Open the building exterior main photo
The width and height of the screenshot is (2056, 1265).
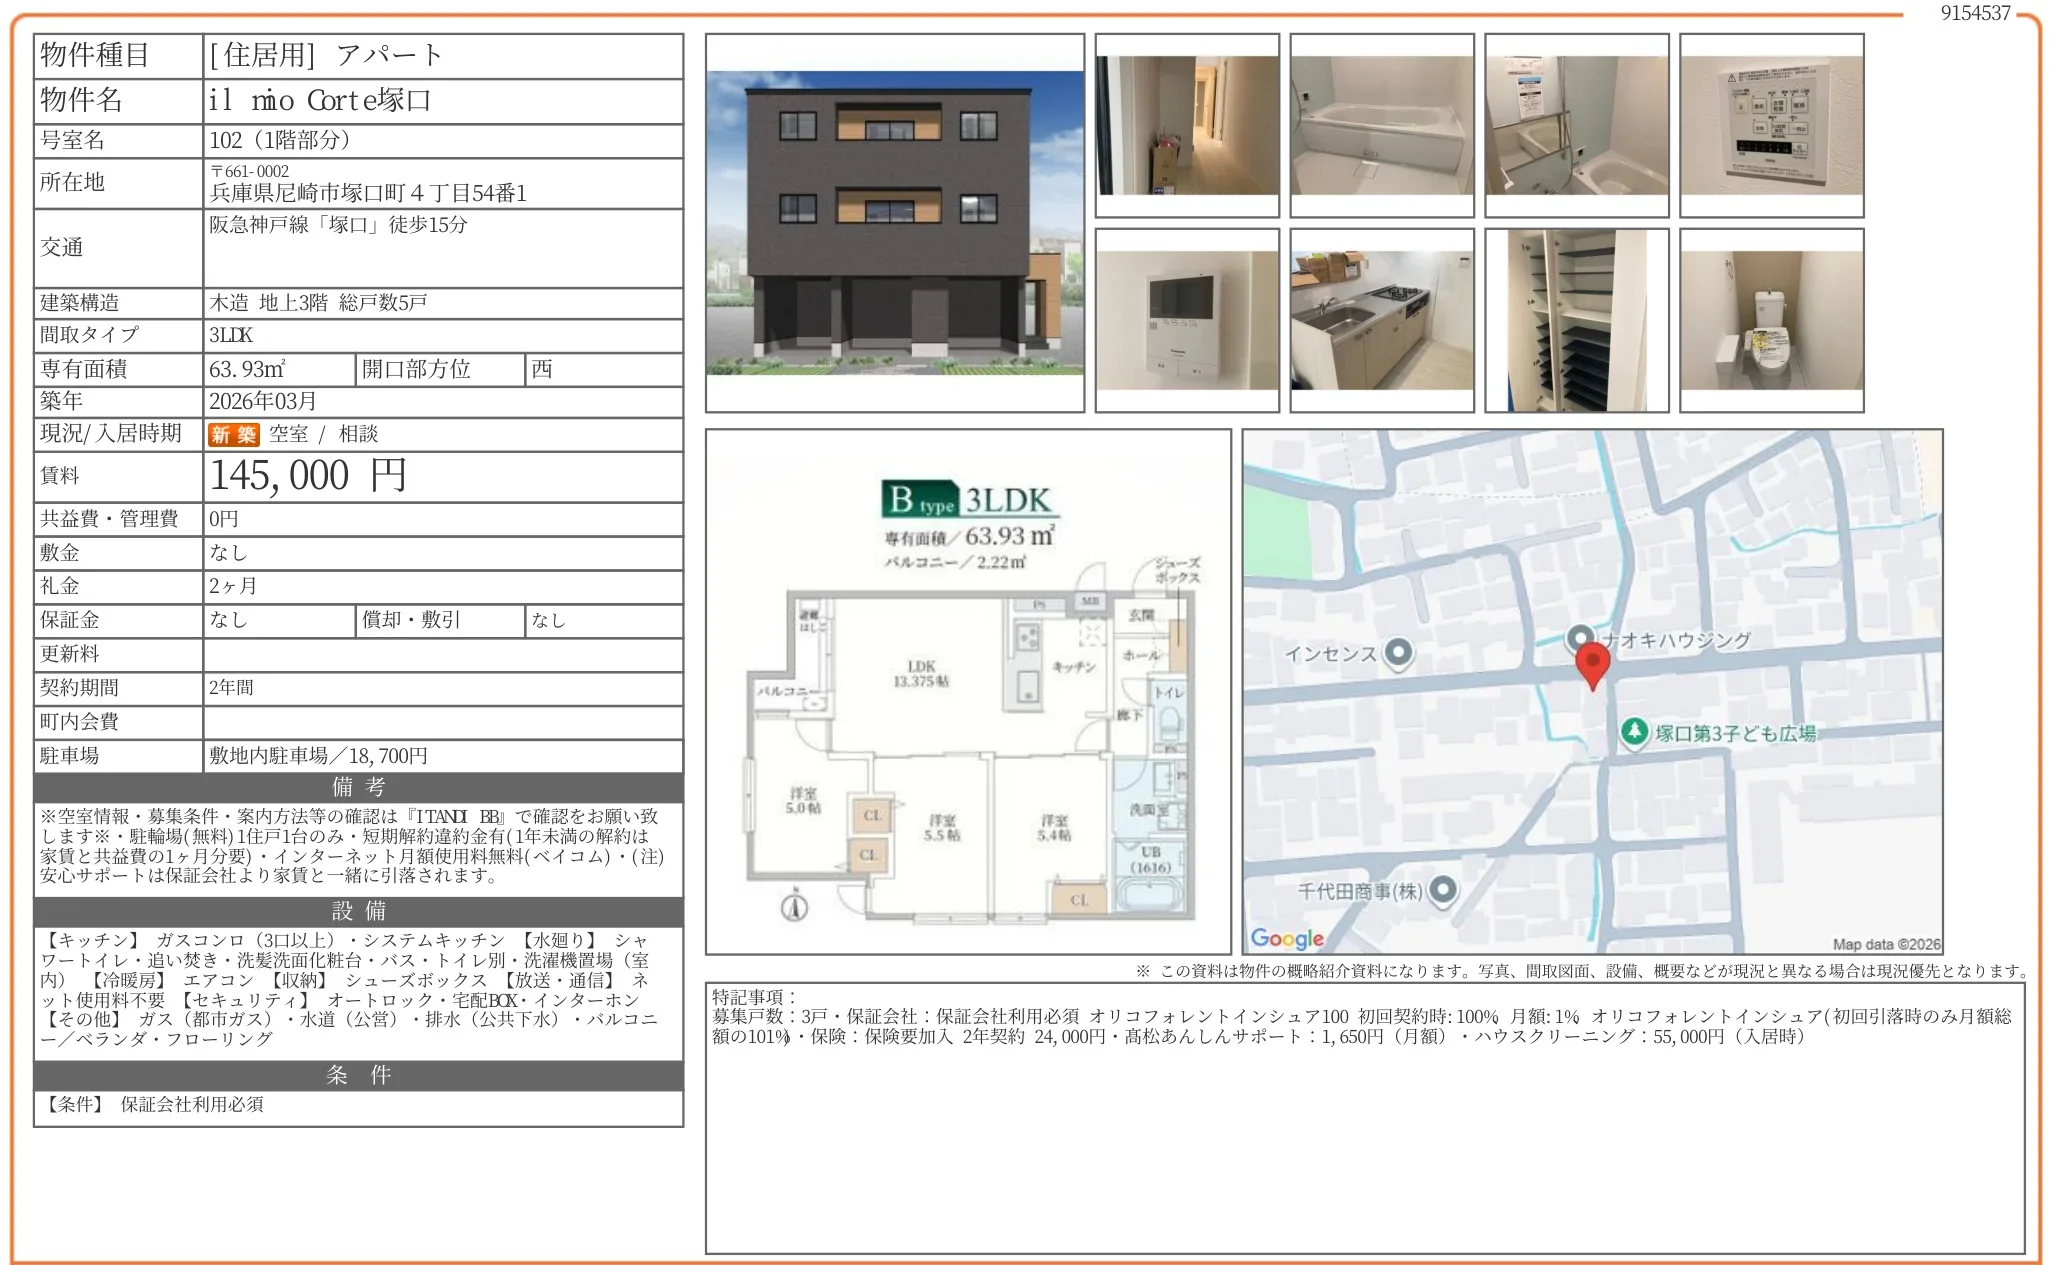click(894, 222)
